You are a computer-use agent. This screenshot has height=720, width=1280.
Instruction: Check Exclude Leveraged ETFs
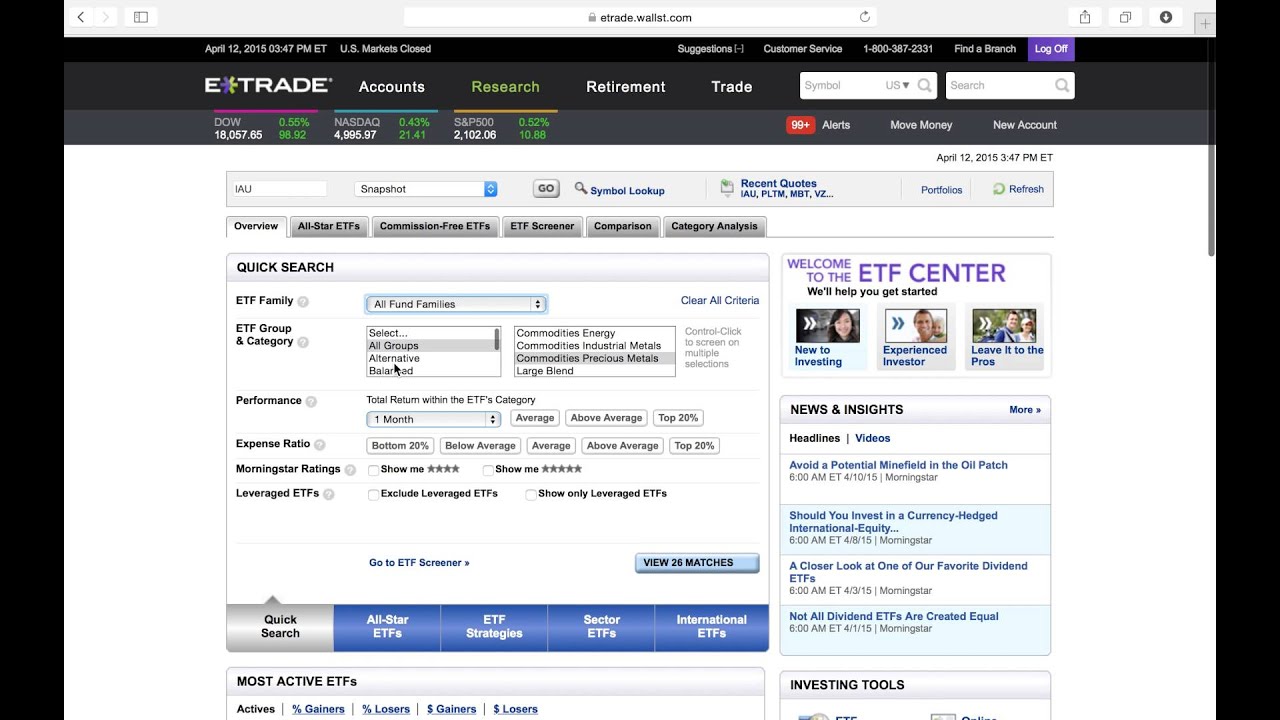(x=374, y=493)
